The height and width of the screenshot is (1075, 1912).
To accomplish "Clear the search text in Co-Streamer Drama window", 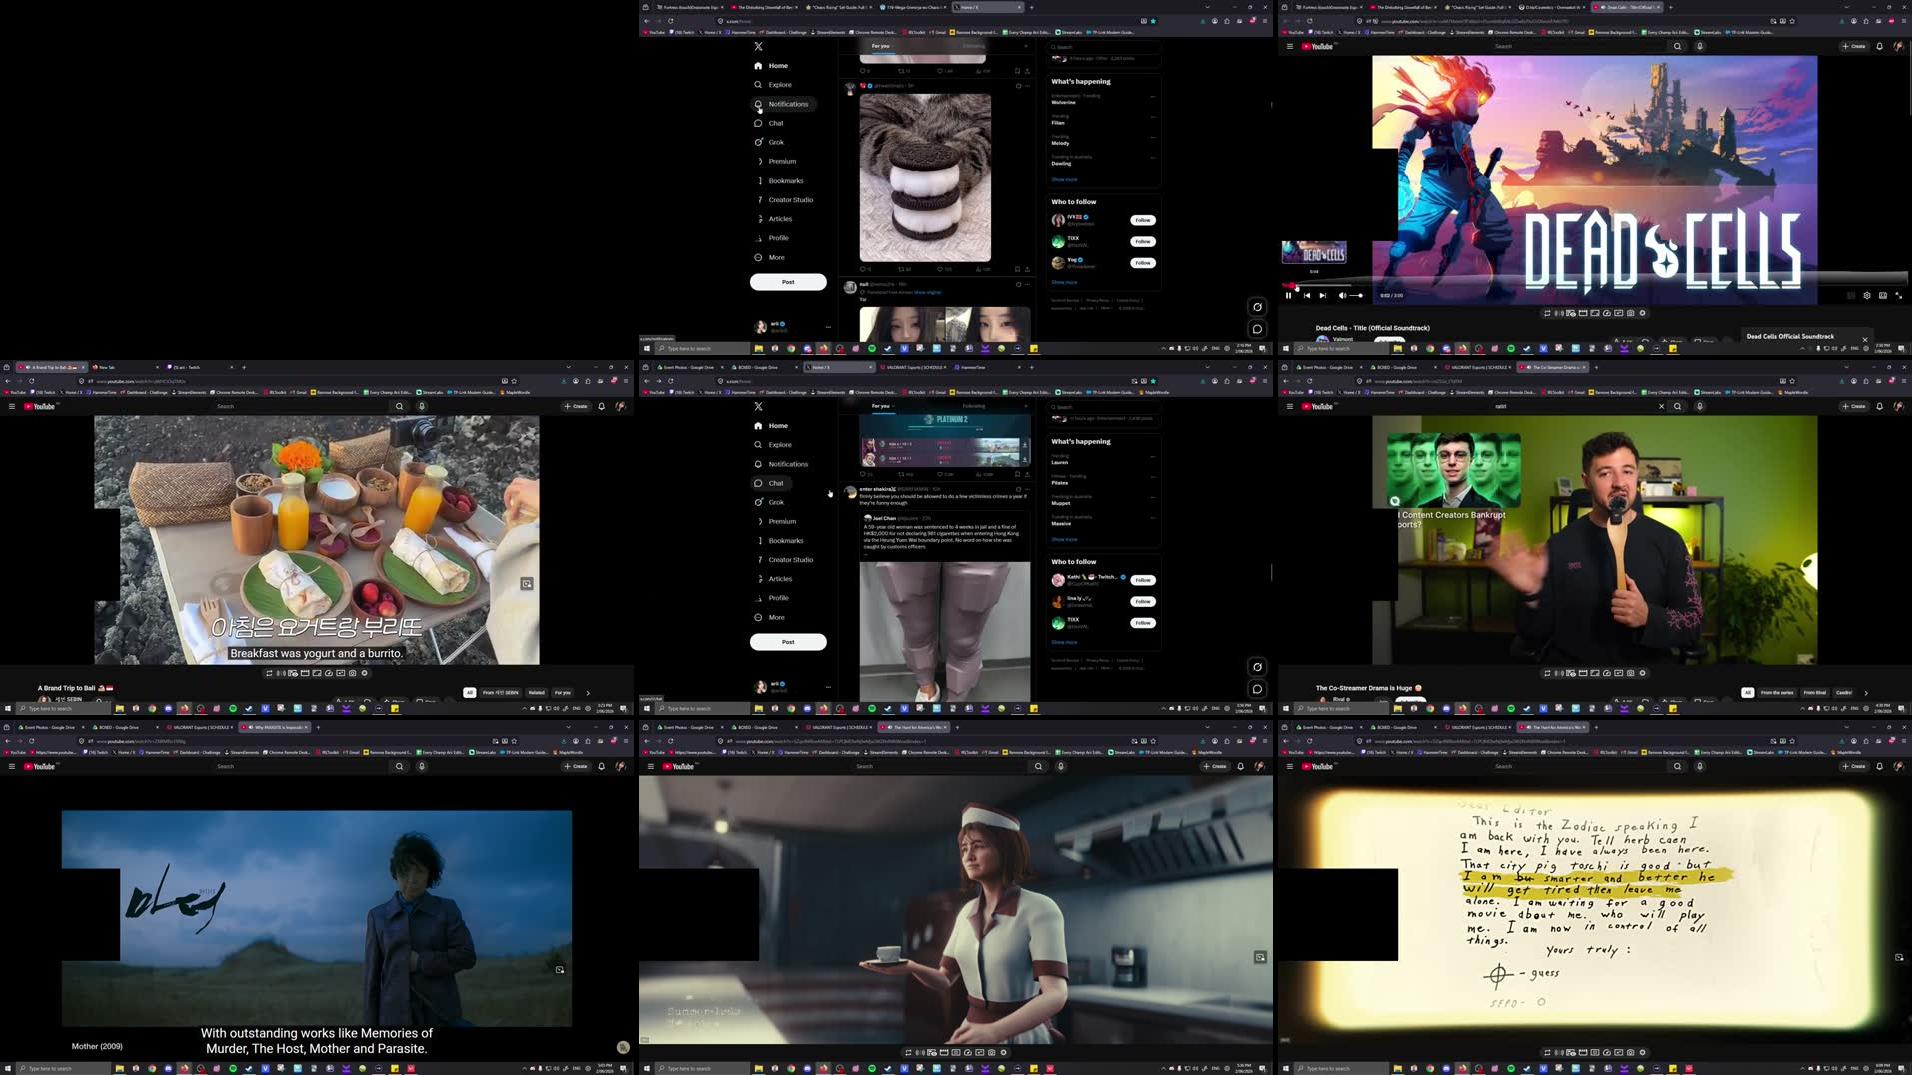I will click(1662, 406).
